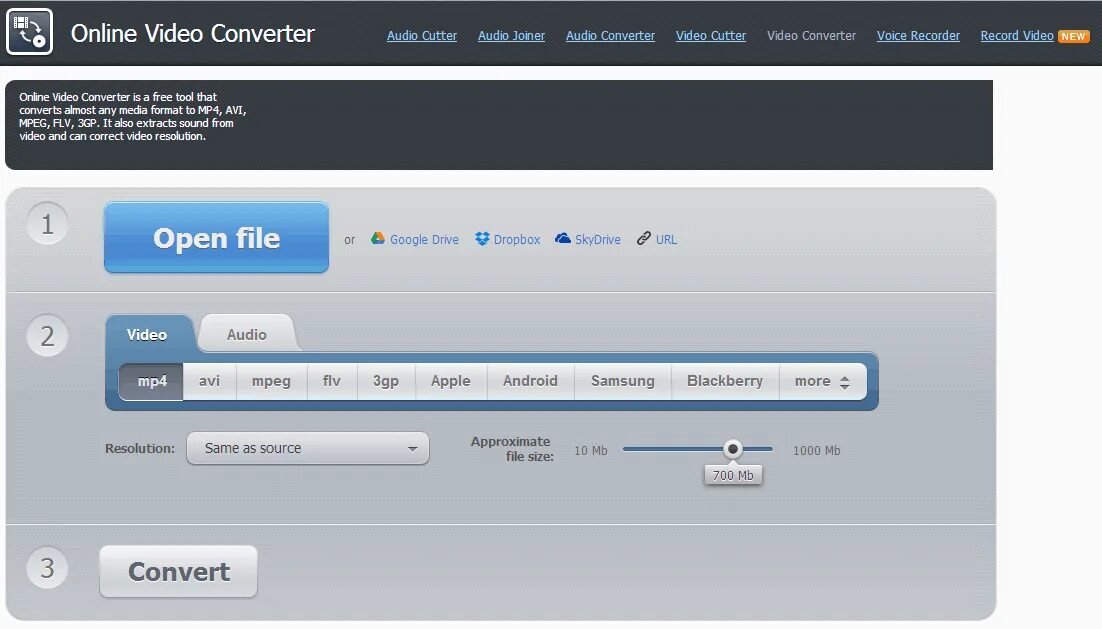Open the Resolution Same as source dropdown
The width and height of the screenshot is (1102, 629).
(308, 448)
